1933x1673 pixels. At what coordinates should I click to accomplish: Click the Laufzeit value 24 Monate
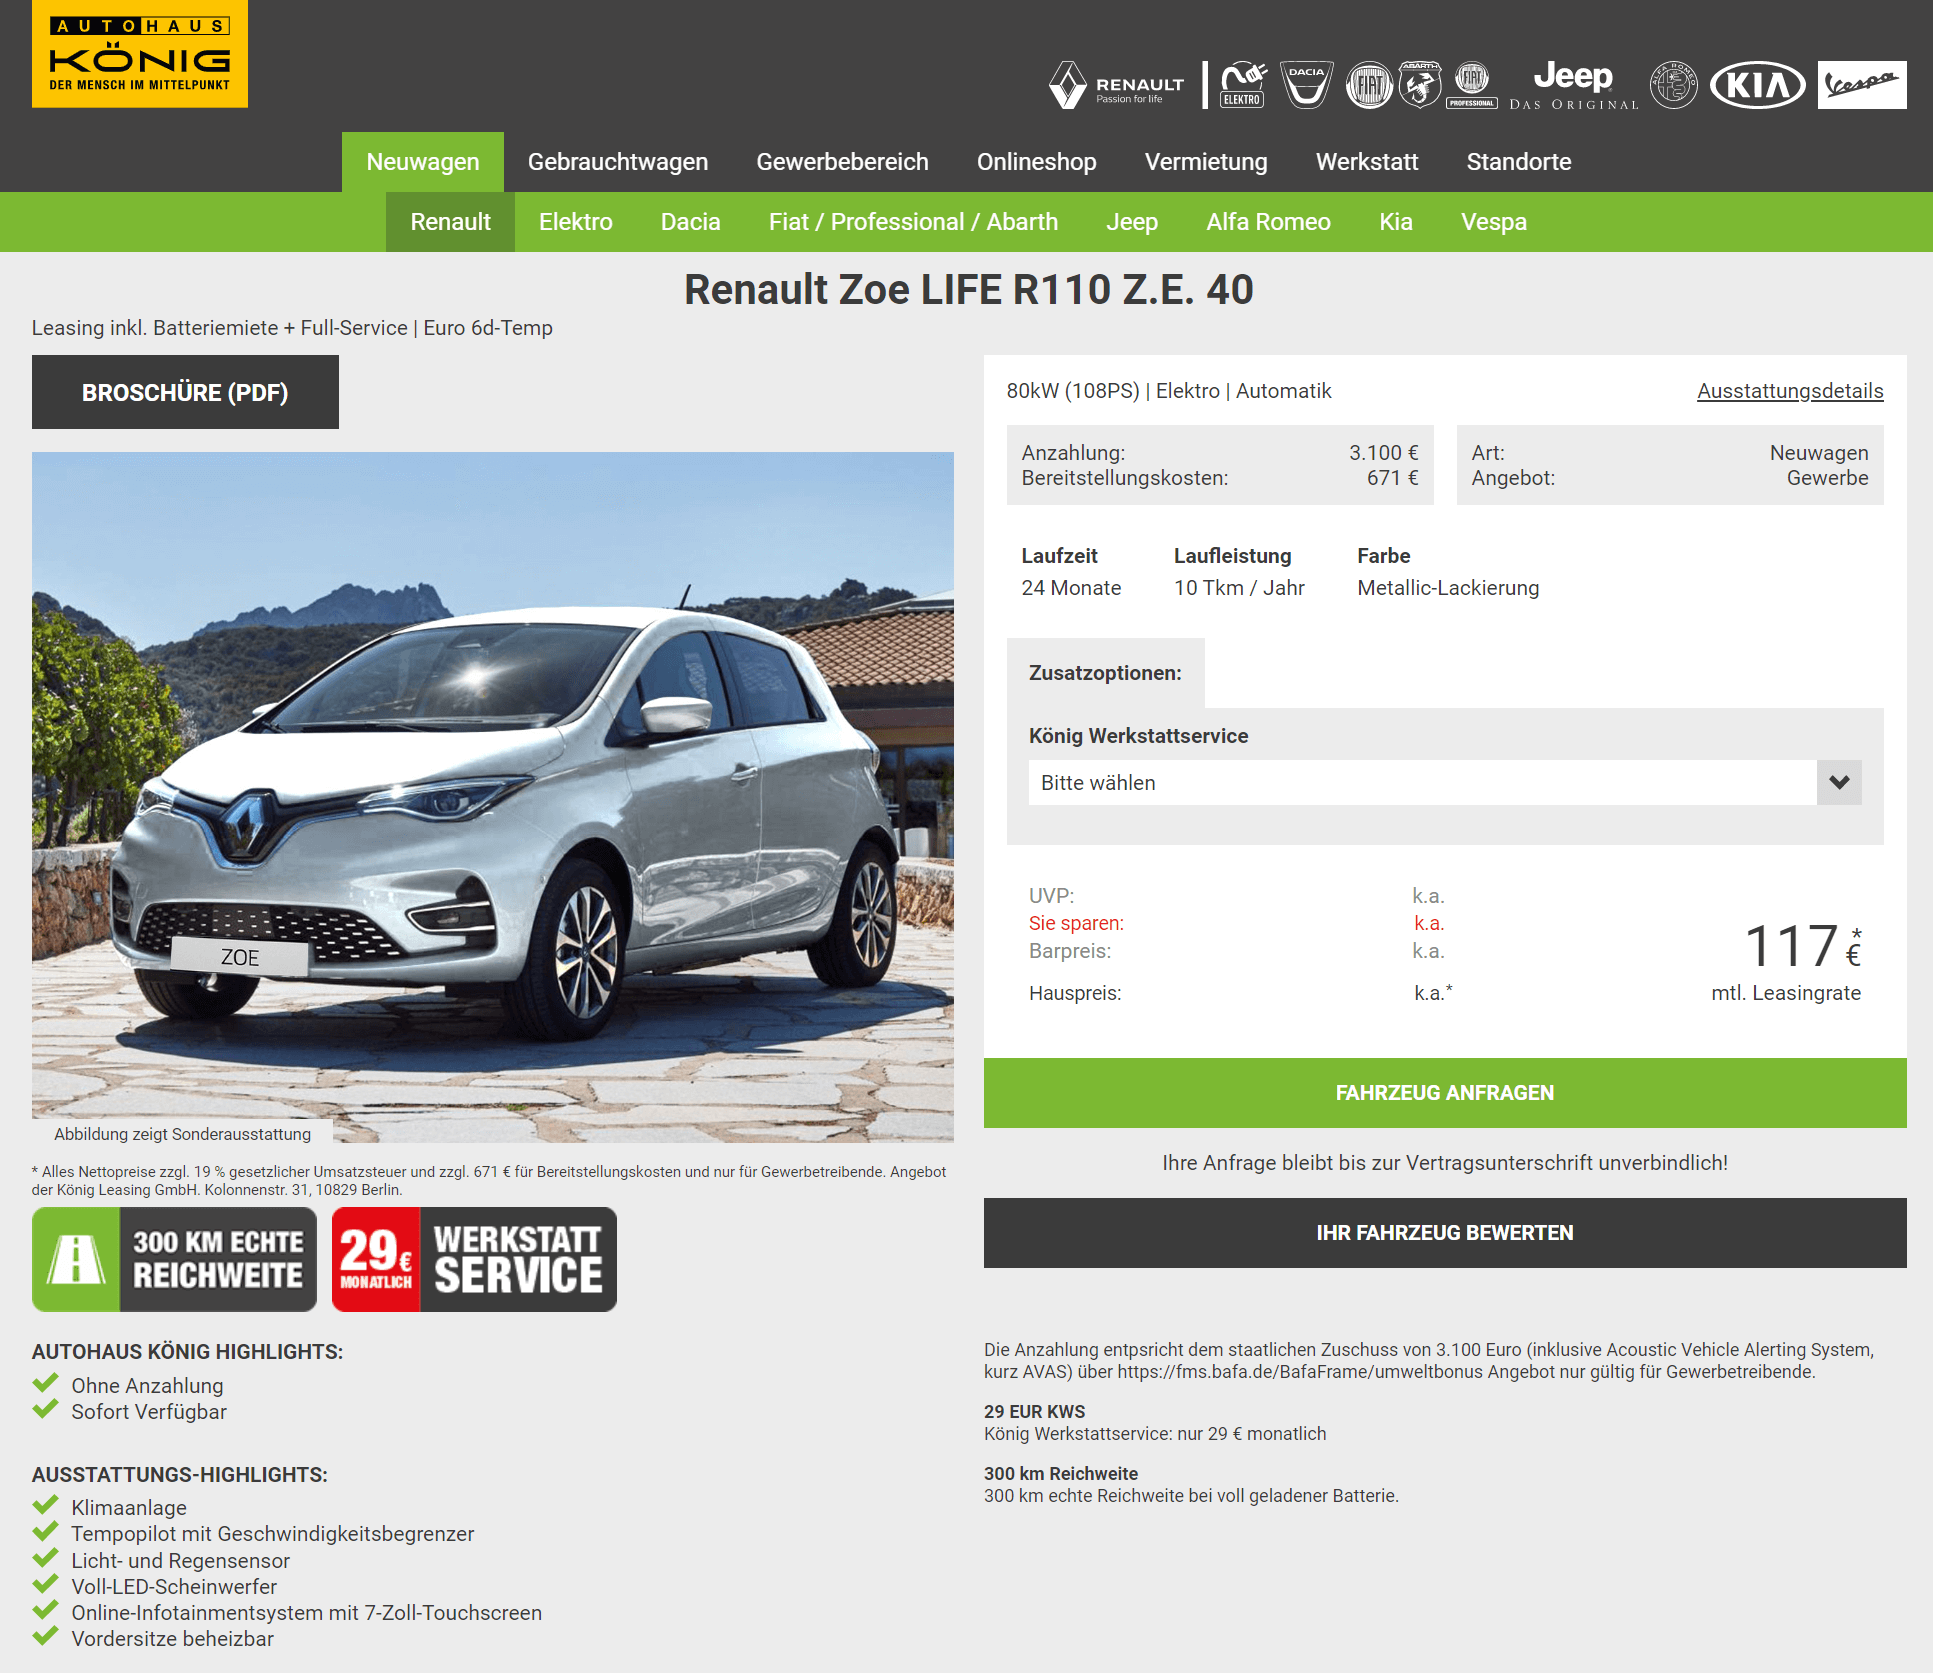pyautogui.click(x=1071, y=588)
